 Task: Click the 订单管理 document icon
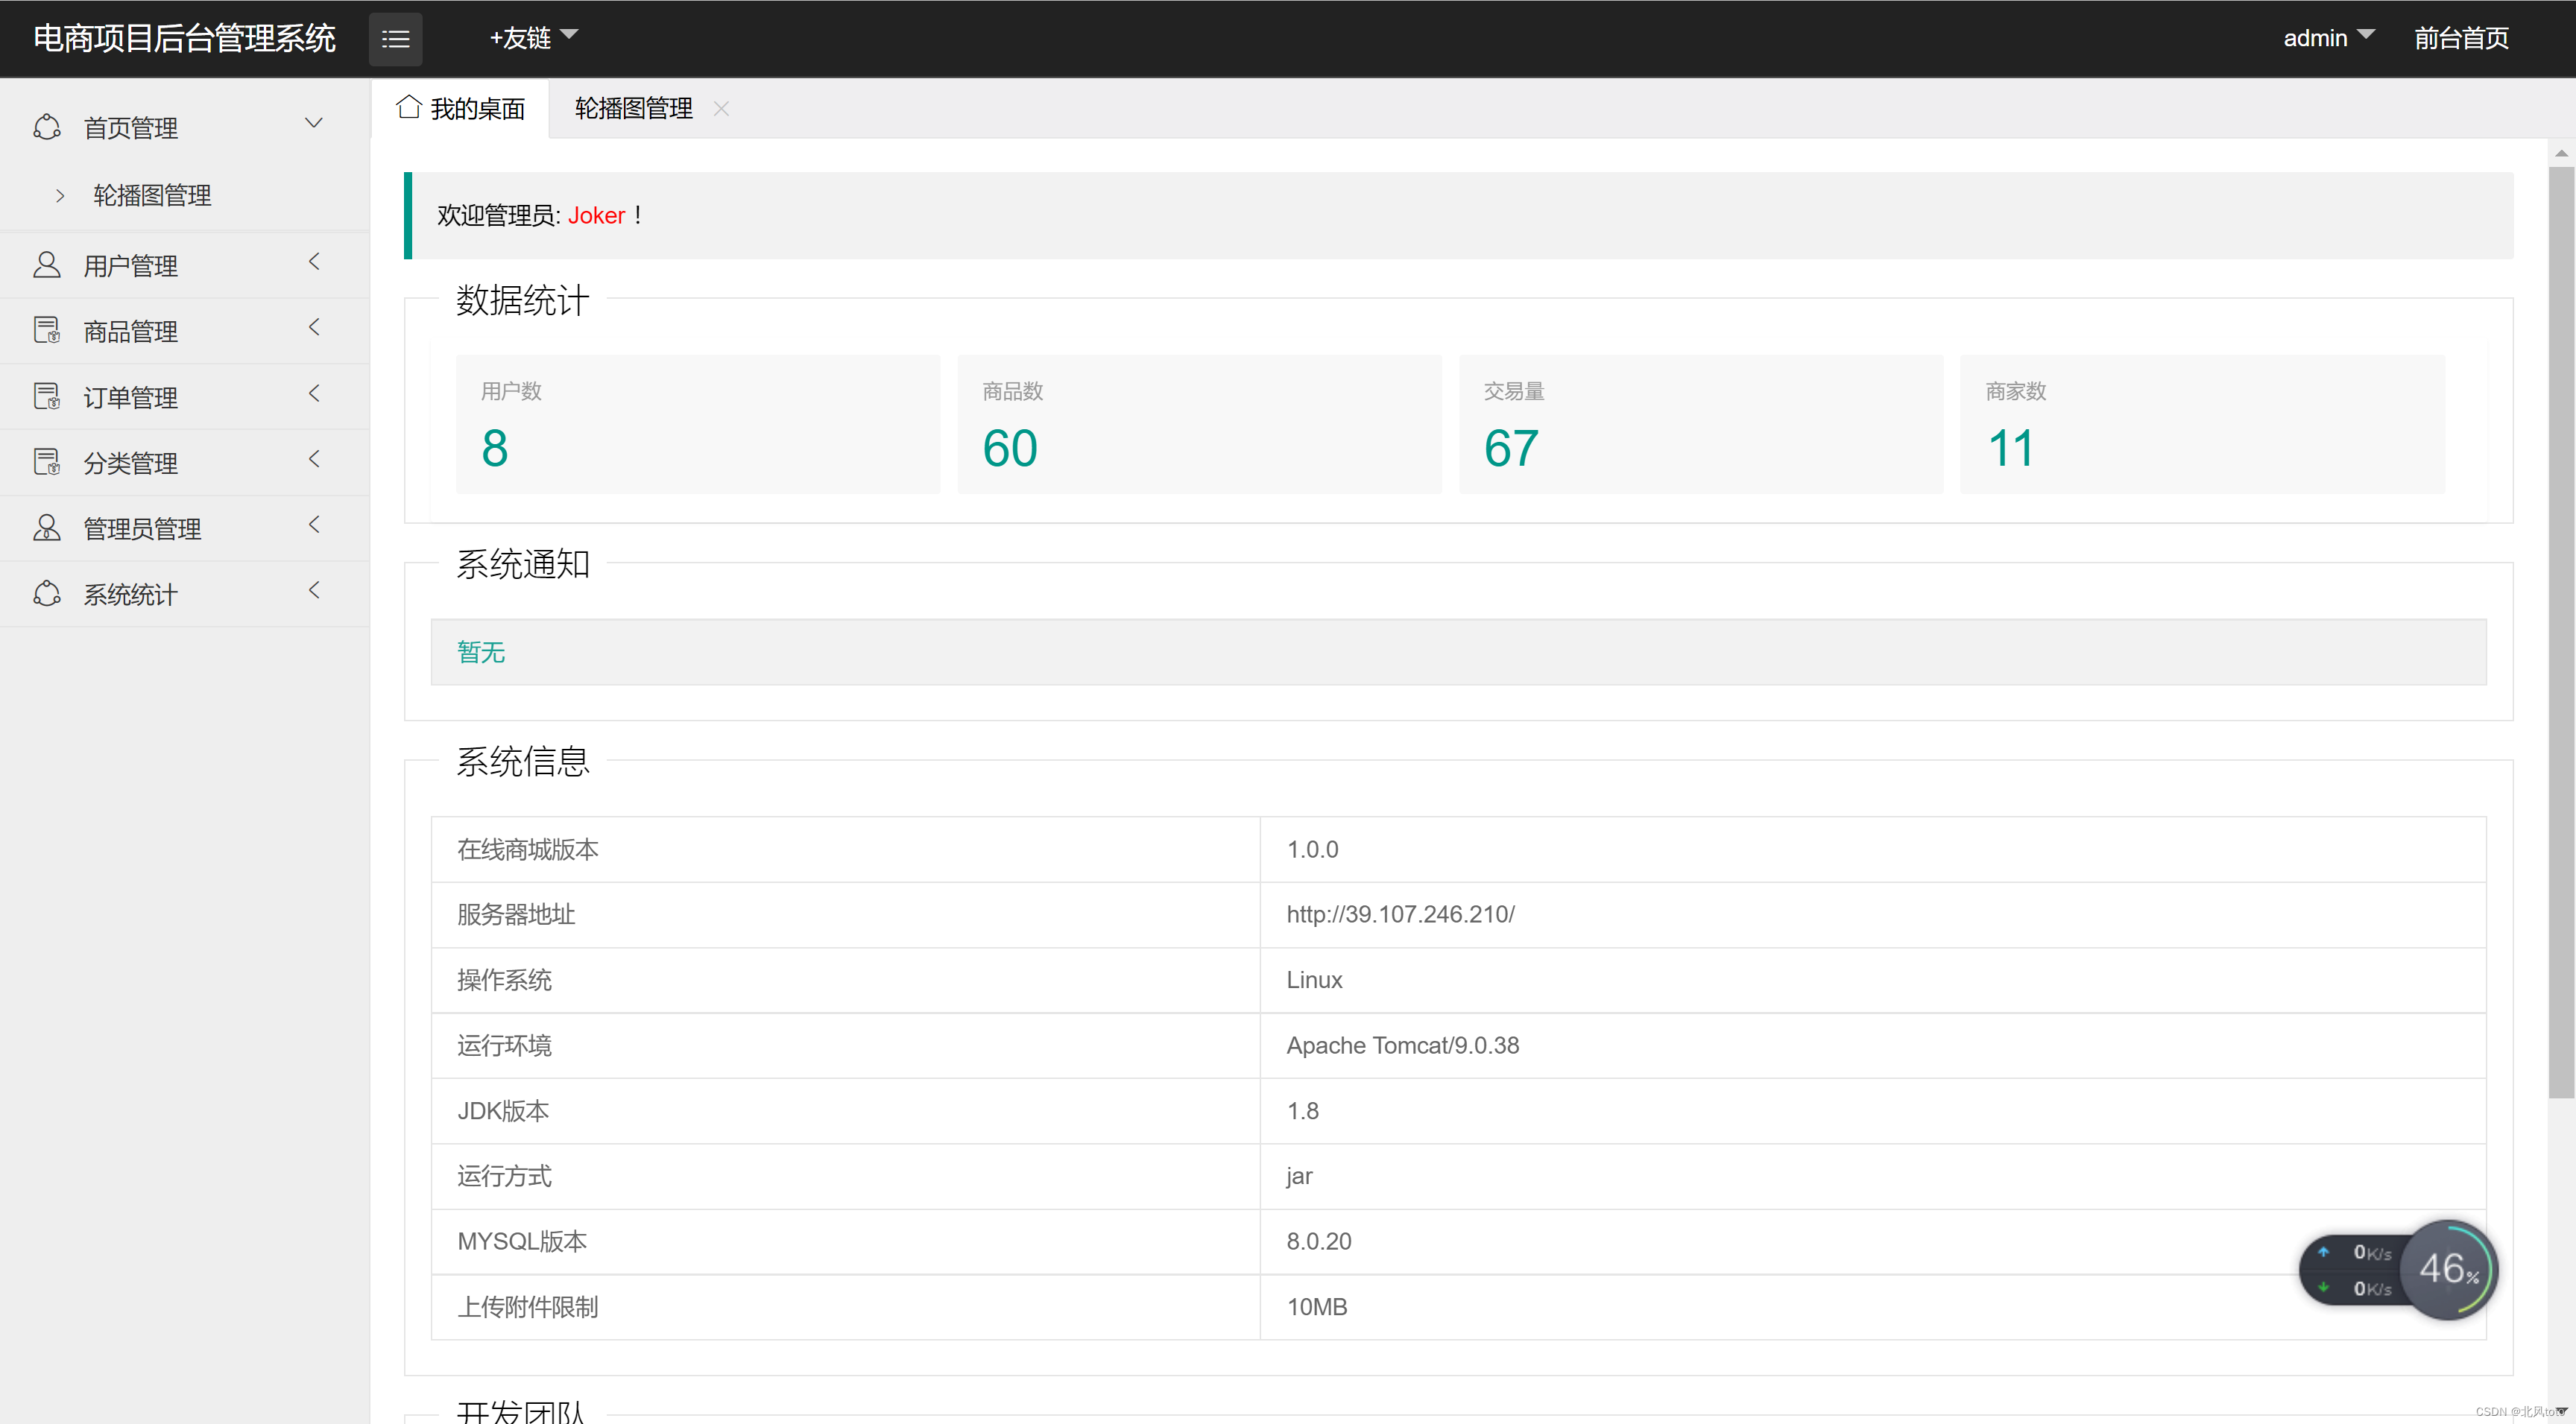(x=47, y=396)
